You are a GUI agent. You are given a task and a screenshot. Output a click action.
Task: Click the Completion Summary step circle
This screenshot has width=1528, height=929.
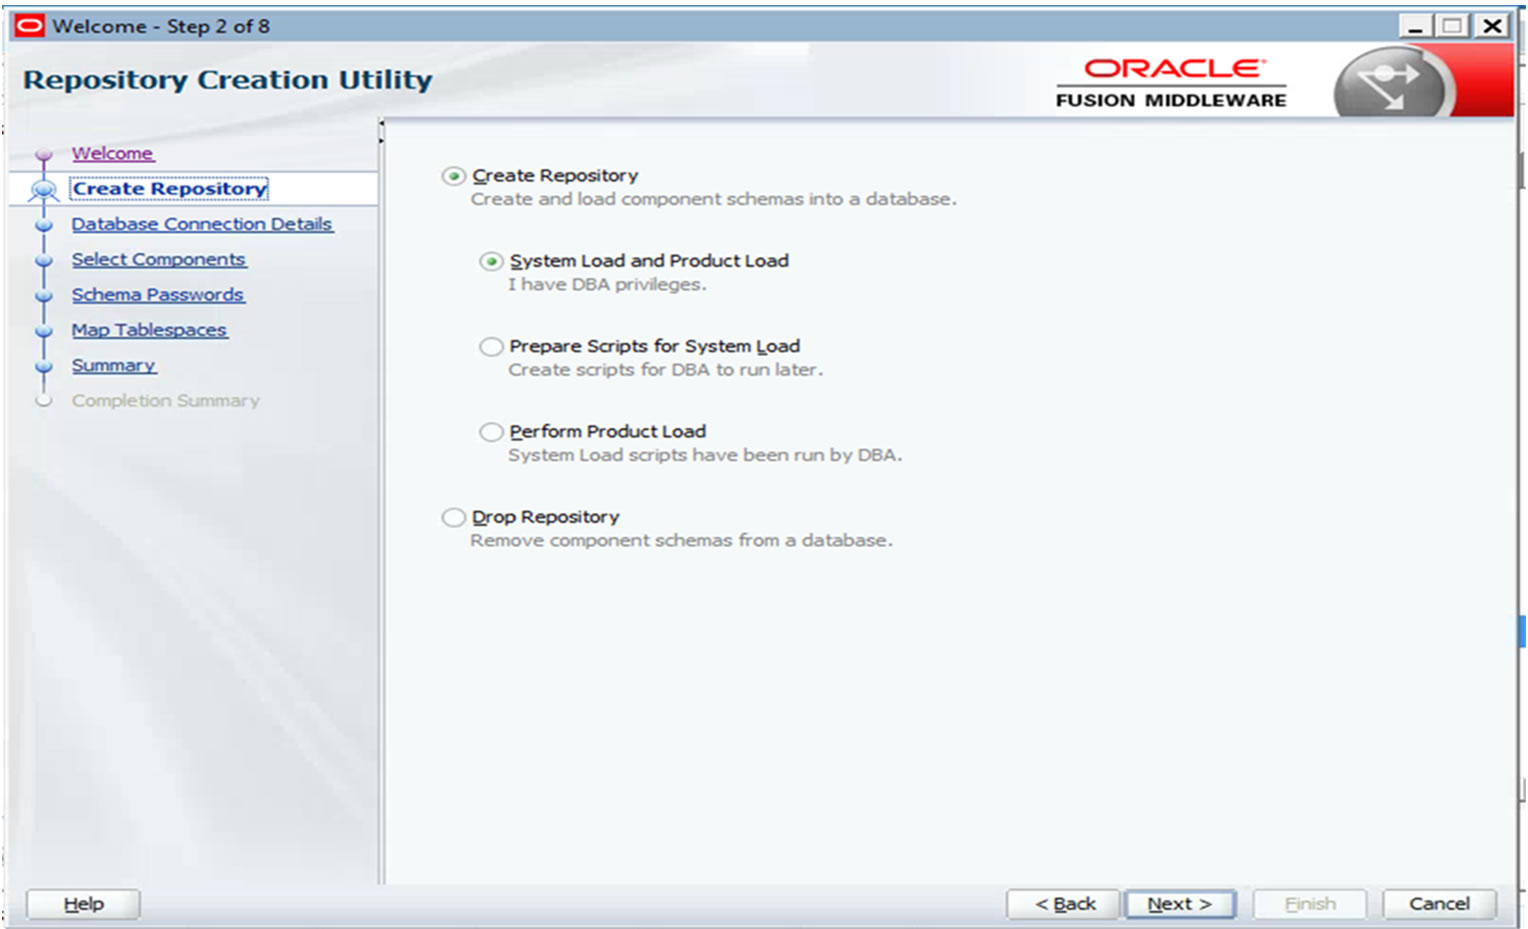point(42,400)
